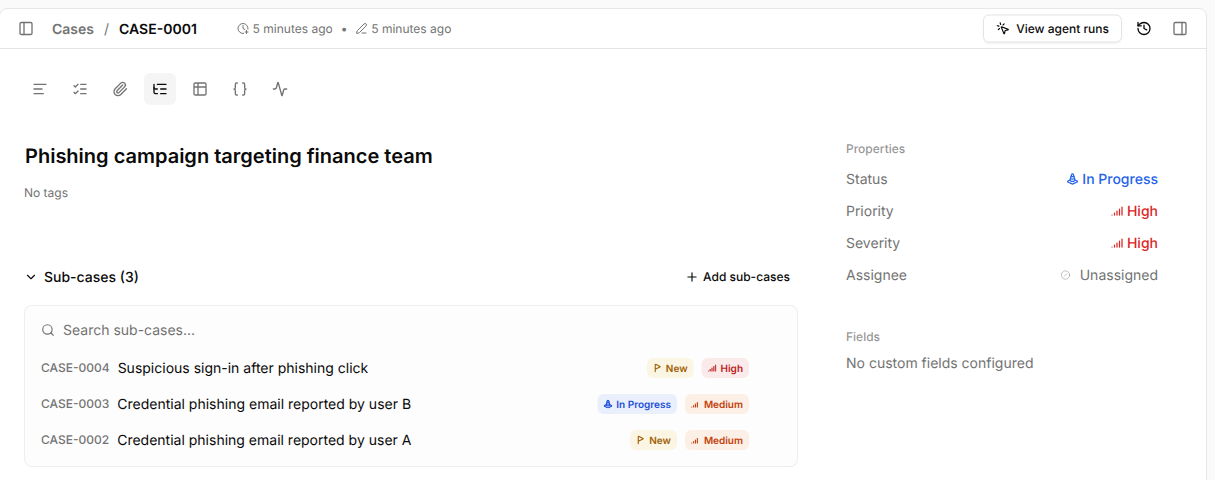Viewport: 1215px width, 480px height.
Task: Click the New status badge on CASE-0004
Action: coord(670,368)
